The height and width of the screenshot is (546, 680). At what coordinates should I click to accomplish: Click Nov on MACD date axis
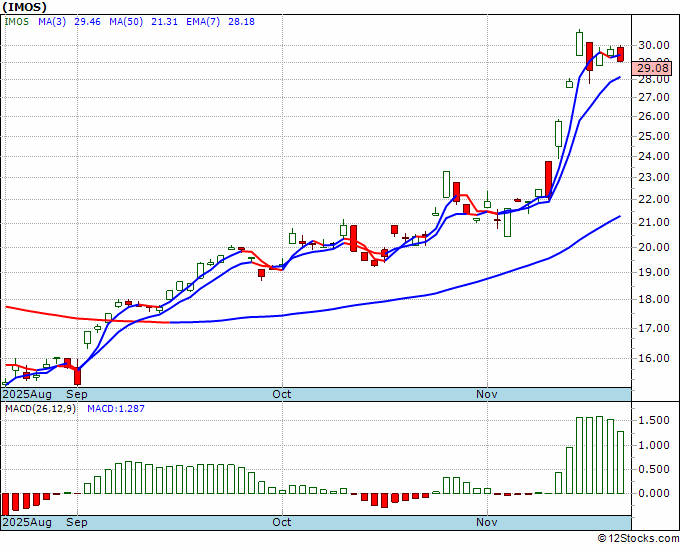(x=487, y=522)
